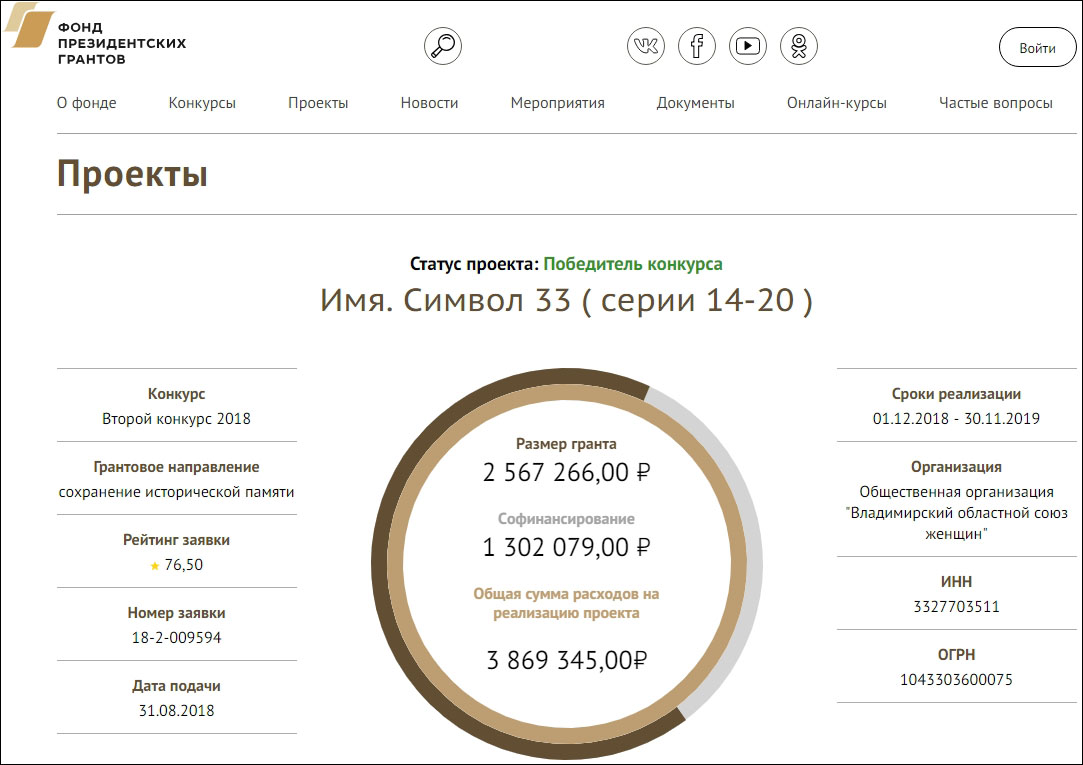Open the Онлайн-курсы section
Viewport: 1083px width, 765px height.
(837, 103)
